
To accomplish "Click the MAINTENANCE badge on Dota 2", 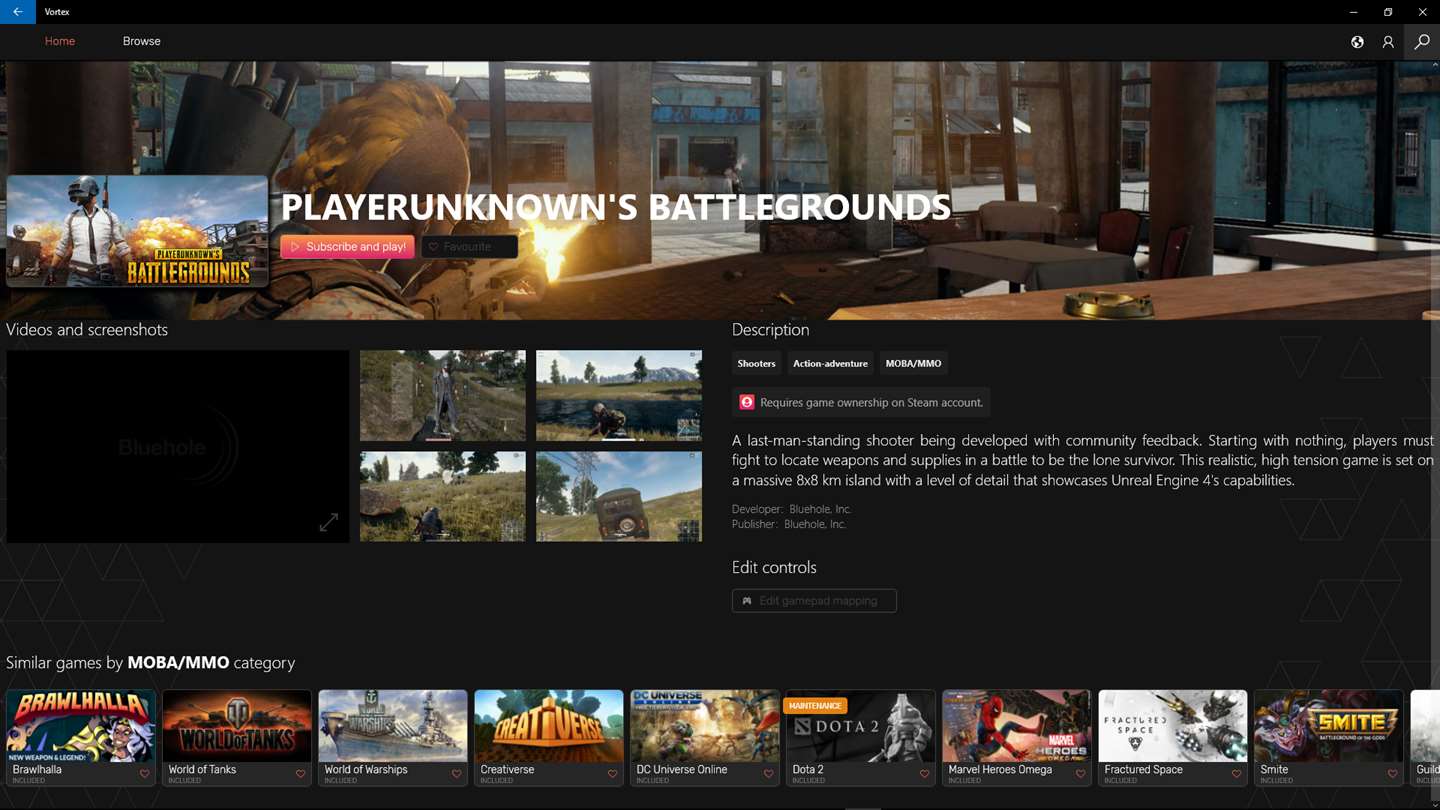I will pyautogui.click(x=815, y=705).
